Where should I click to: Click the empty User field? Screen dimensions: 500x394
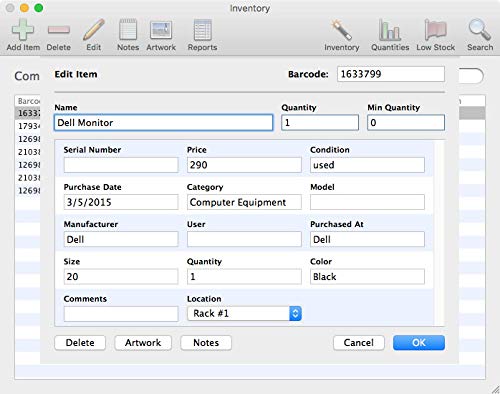coord(244,239)
